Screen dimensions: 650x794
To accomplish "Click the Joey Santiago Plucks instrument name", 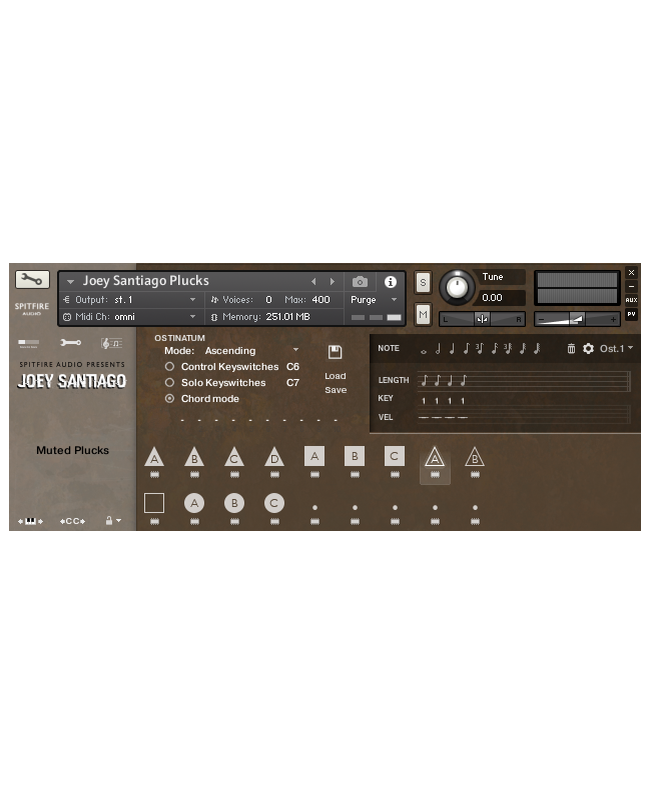I will pos(146,281).
